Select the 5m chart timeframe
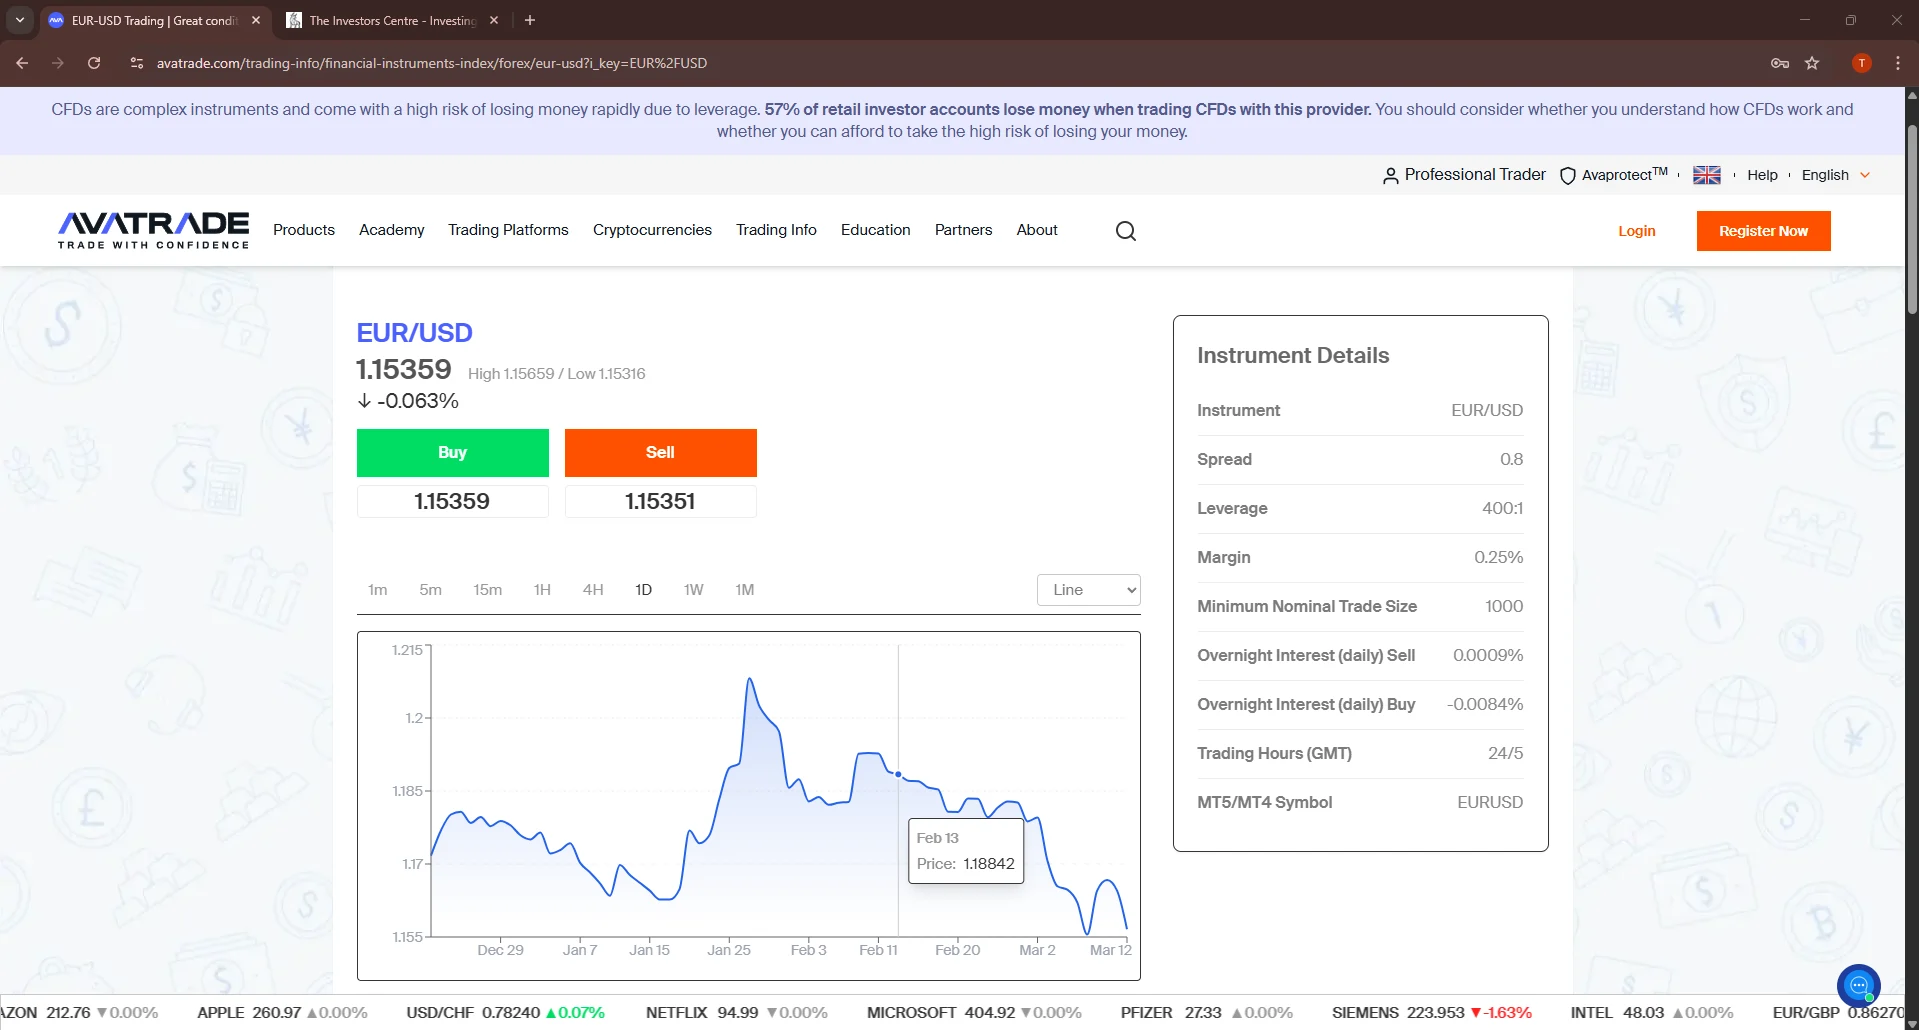The height and width of the screenshot is (1030, 1919). pyautogui.click(x=431, y=590)
